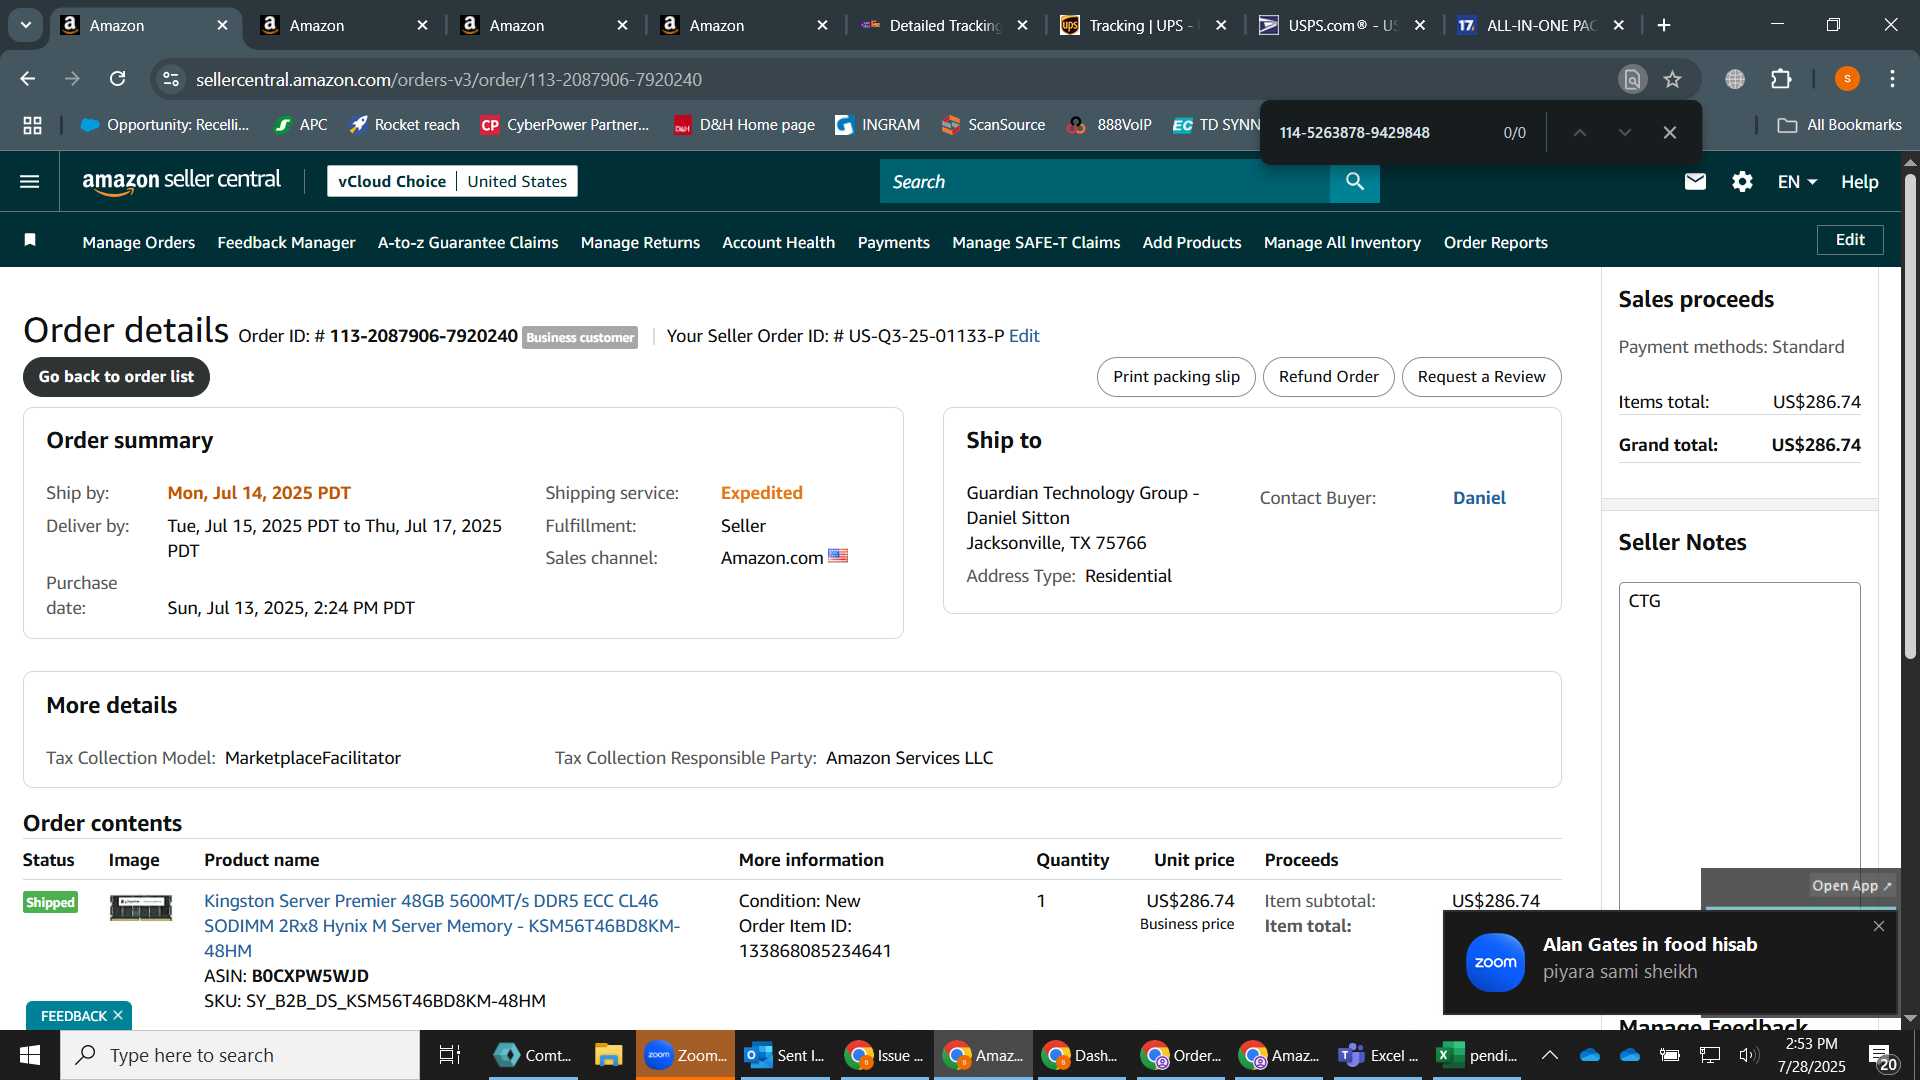Open Manage Orders menu
Image resolution: width=1920 pixels, height=1080 pixels.
click(x=139, y=242)
